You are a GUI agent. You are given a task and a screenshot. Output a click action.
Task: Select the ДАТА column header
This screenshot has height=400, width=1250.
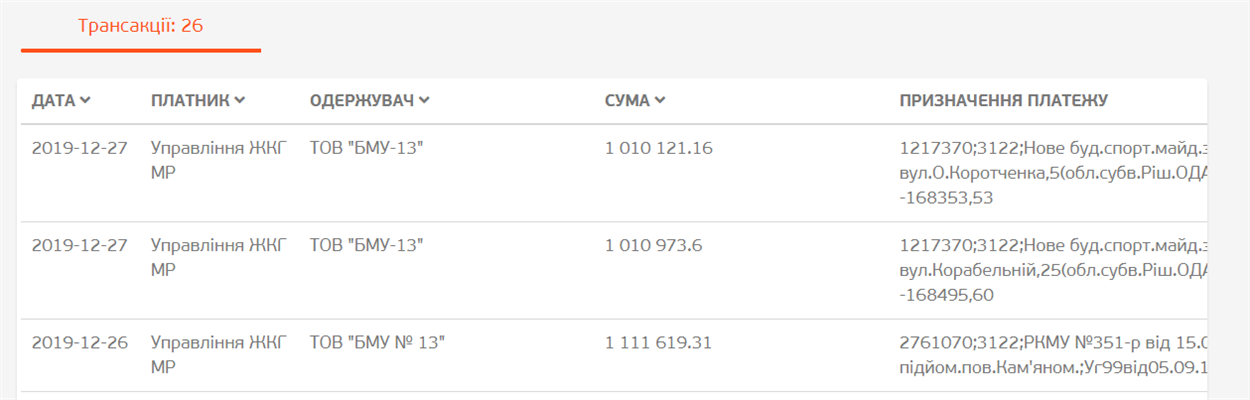click(x=54, y=100)
